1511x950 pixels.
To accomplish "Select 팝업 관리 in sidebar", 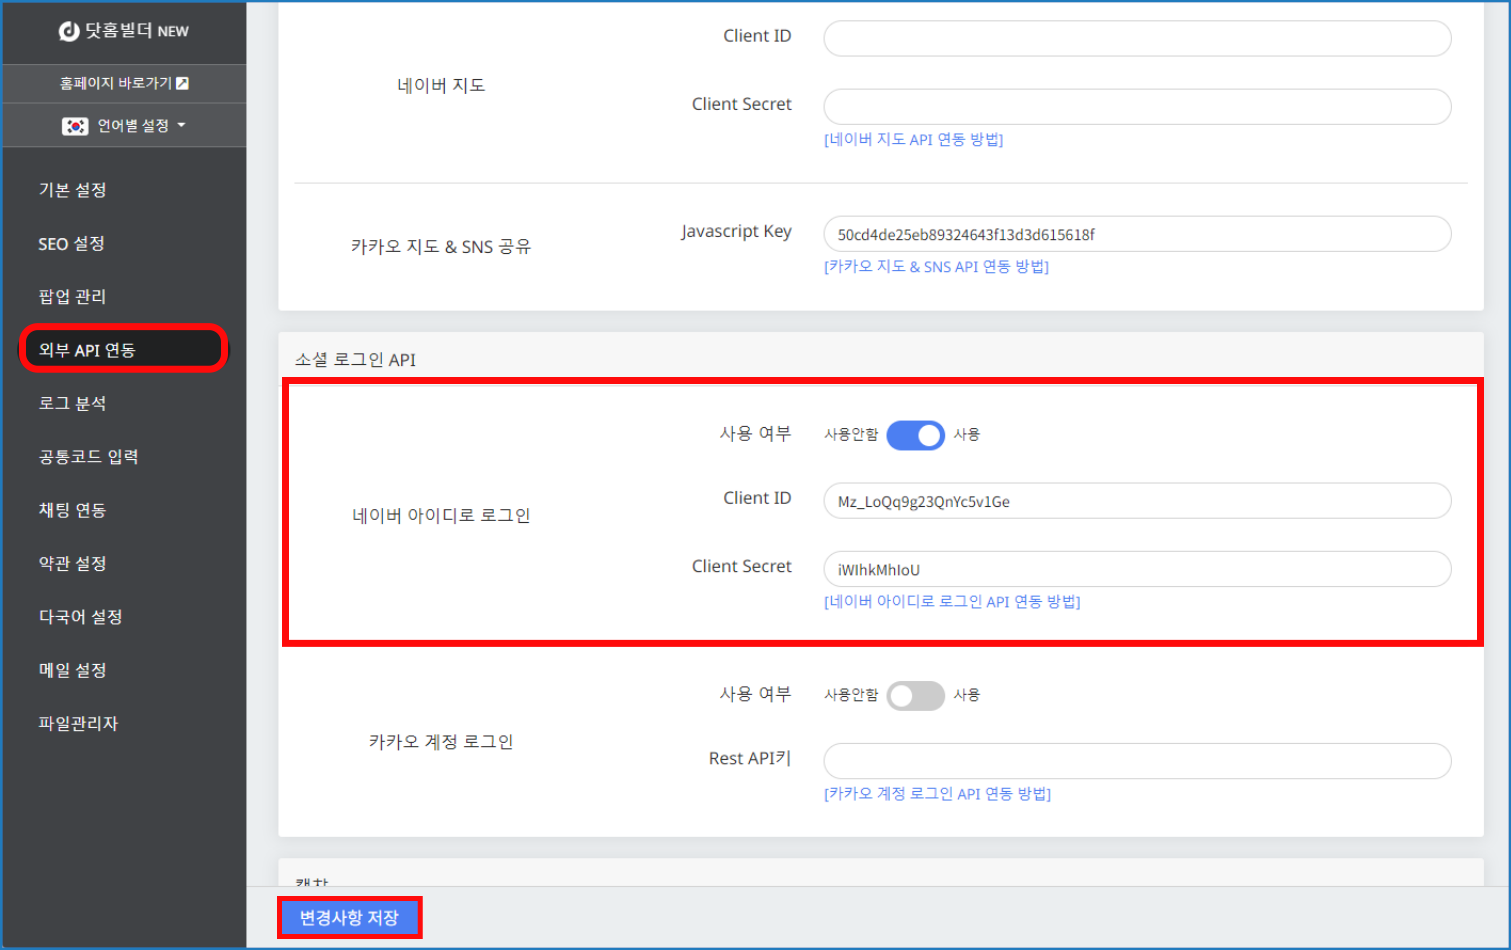I will 72,297.
